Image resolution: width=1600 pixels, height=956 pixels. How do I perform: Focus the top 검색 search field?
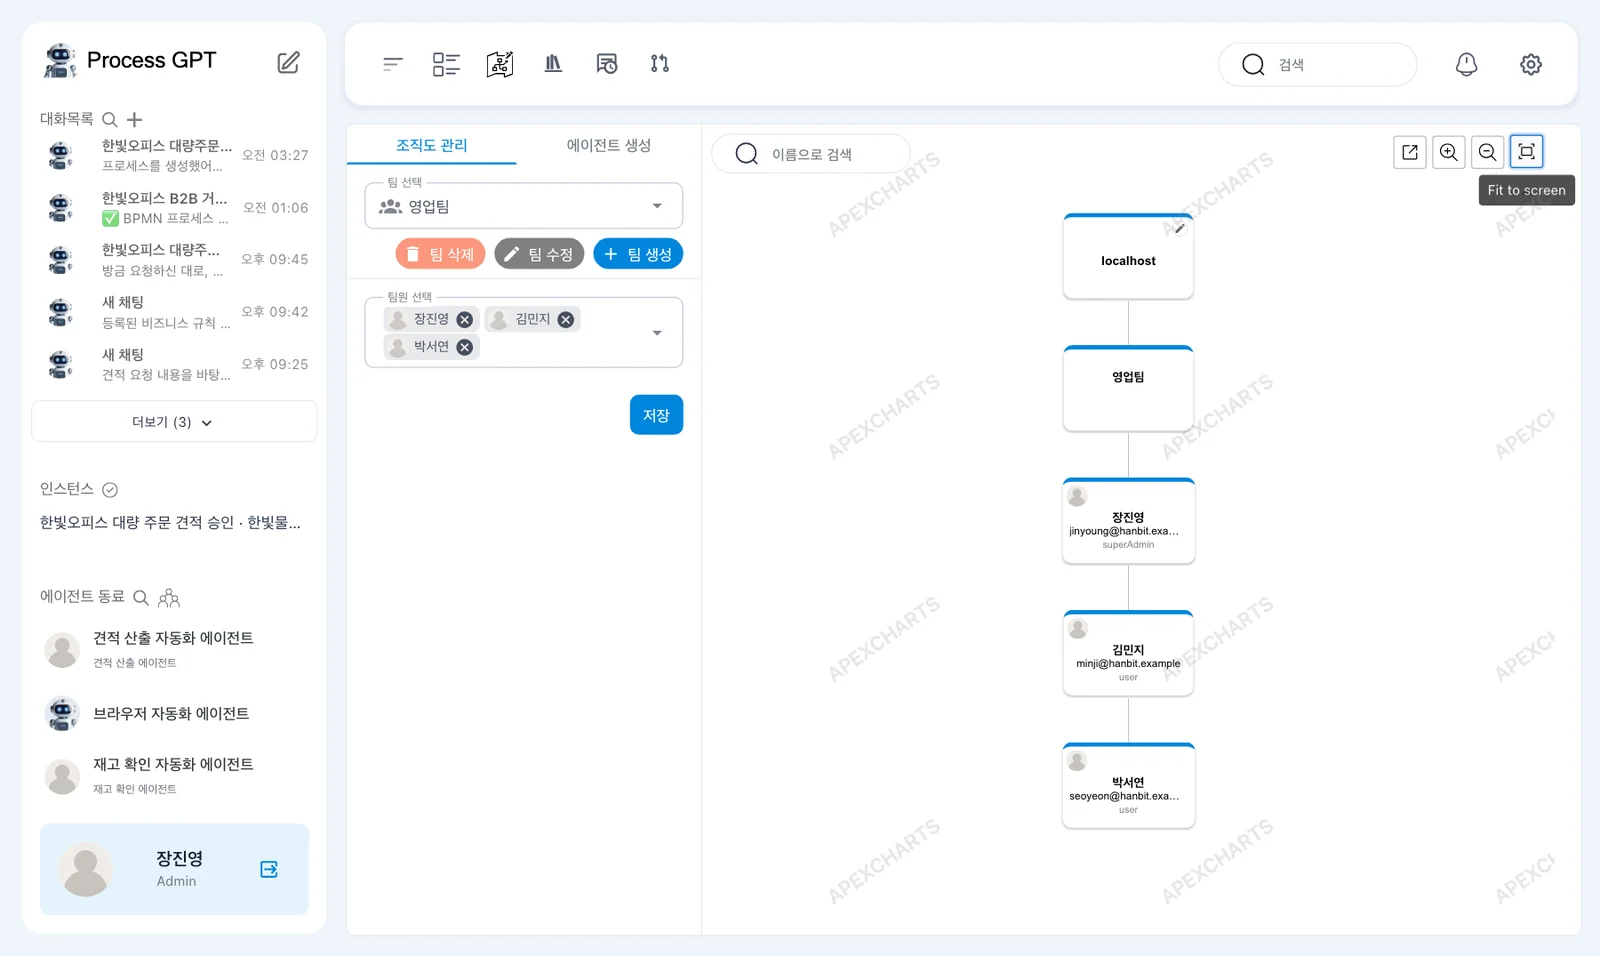click(1317, 64)
